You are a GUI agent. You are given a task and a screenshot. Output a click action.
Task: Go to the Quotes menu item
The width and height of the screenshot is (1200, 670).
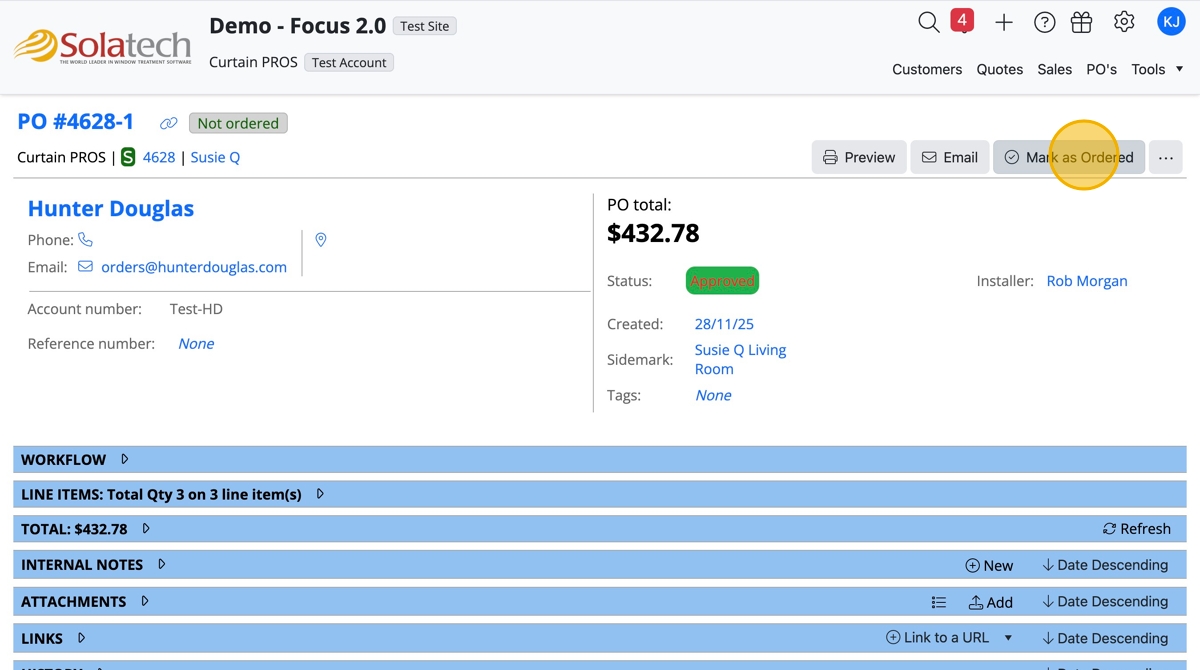pos(999,69)
